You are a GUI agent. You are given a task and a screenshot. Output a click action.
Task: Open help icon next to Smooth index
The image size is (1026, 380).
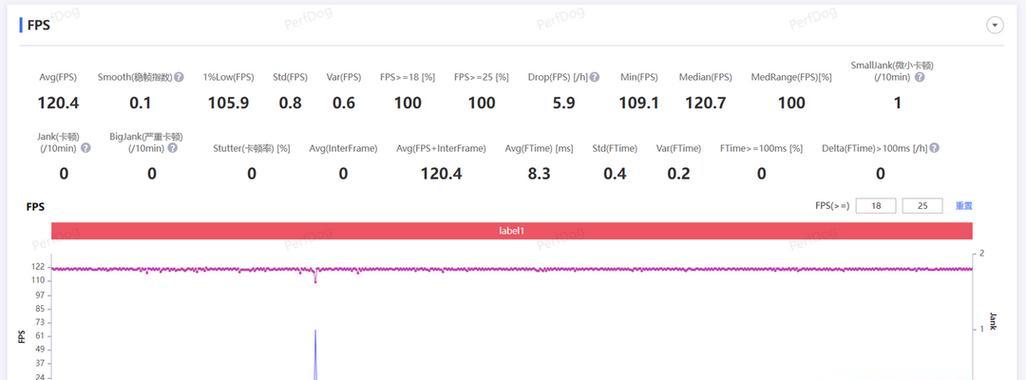coord(179,77)
